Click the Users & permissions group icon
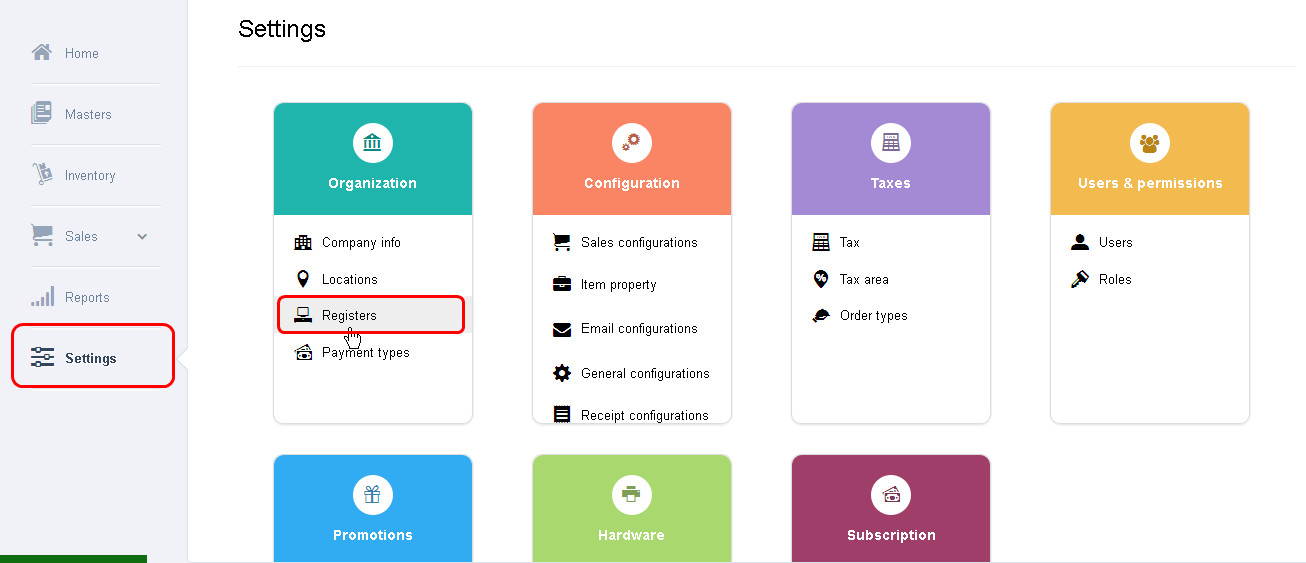The width and height of the screenshot is (1306, 563). (x=1149, y=143)
